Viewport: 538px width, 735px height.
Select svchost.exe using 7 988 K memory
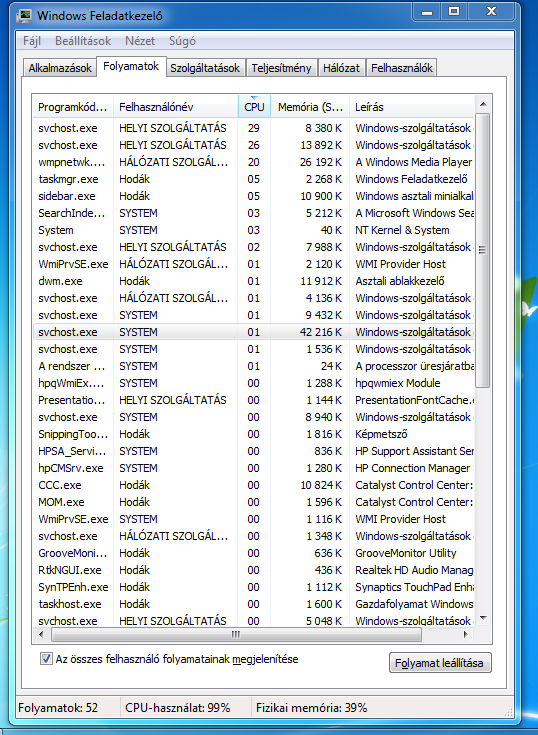[254, 247]
